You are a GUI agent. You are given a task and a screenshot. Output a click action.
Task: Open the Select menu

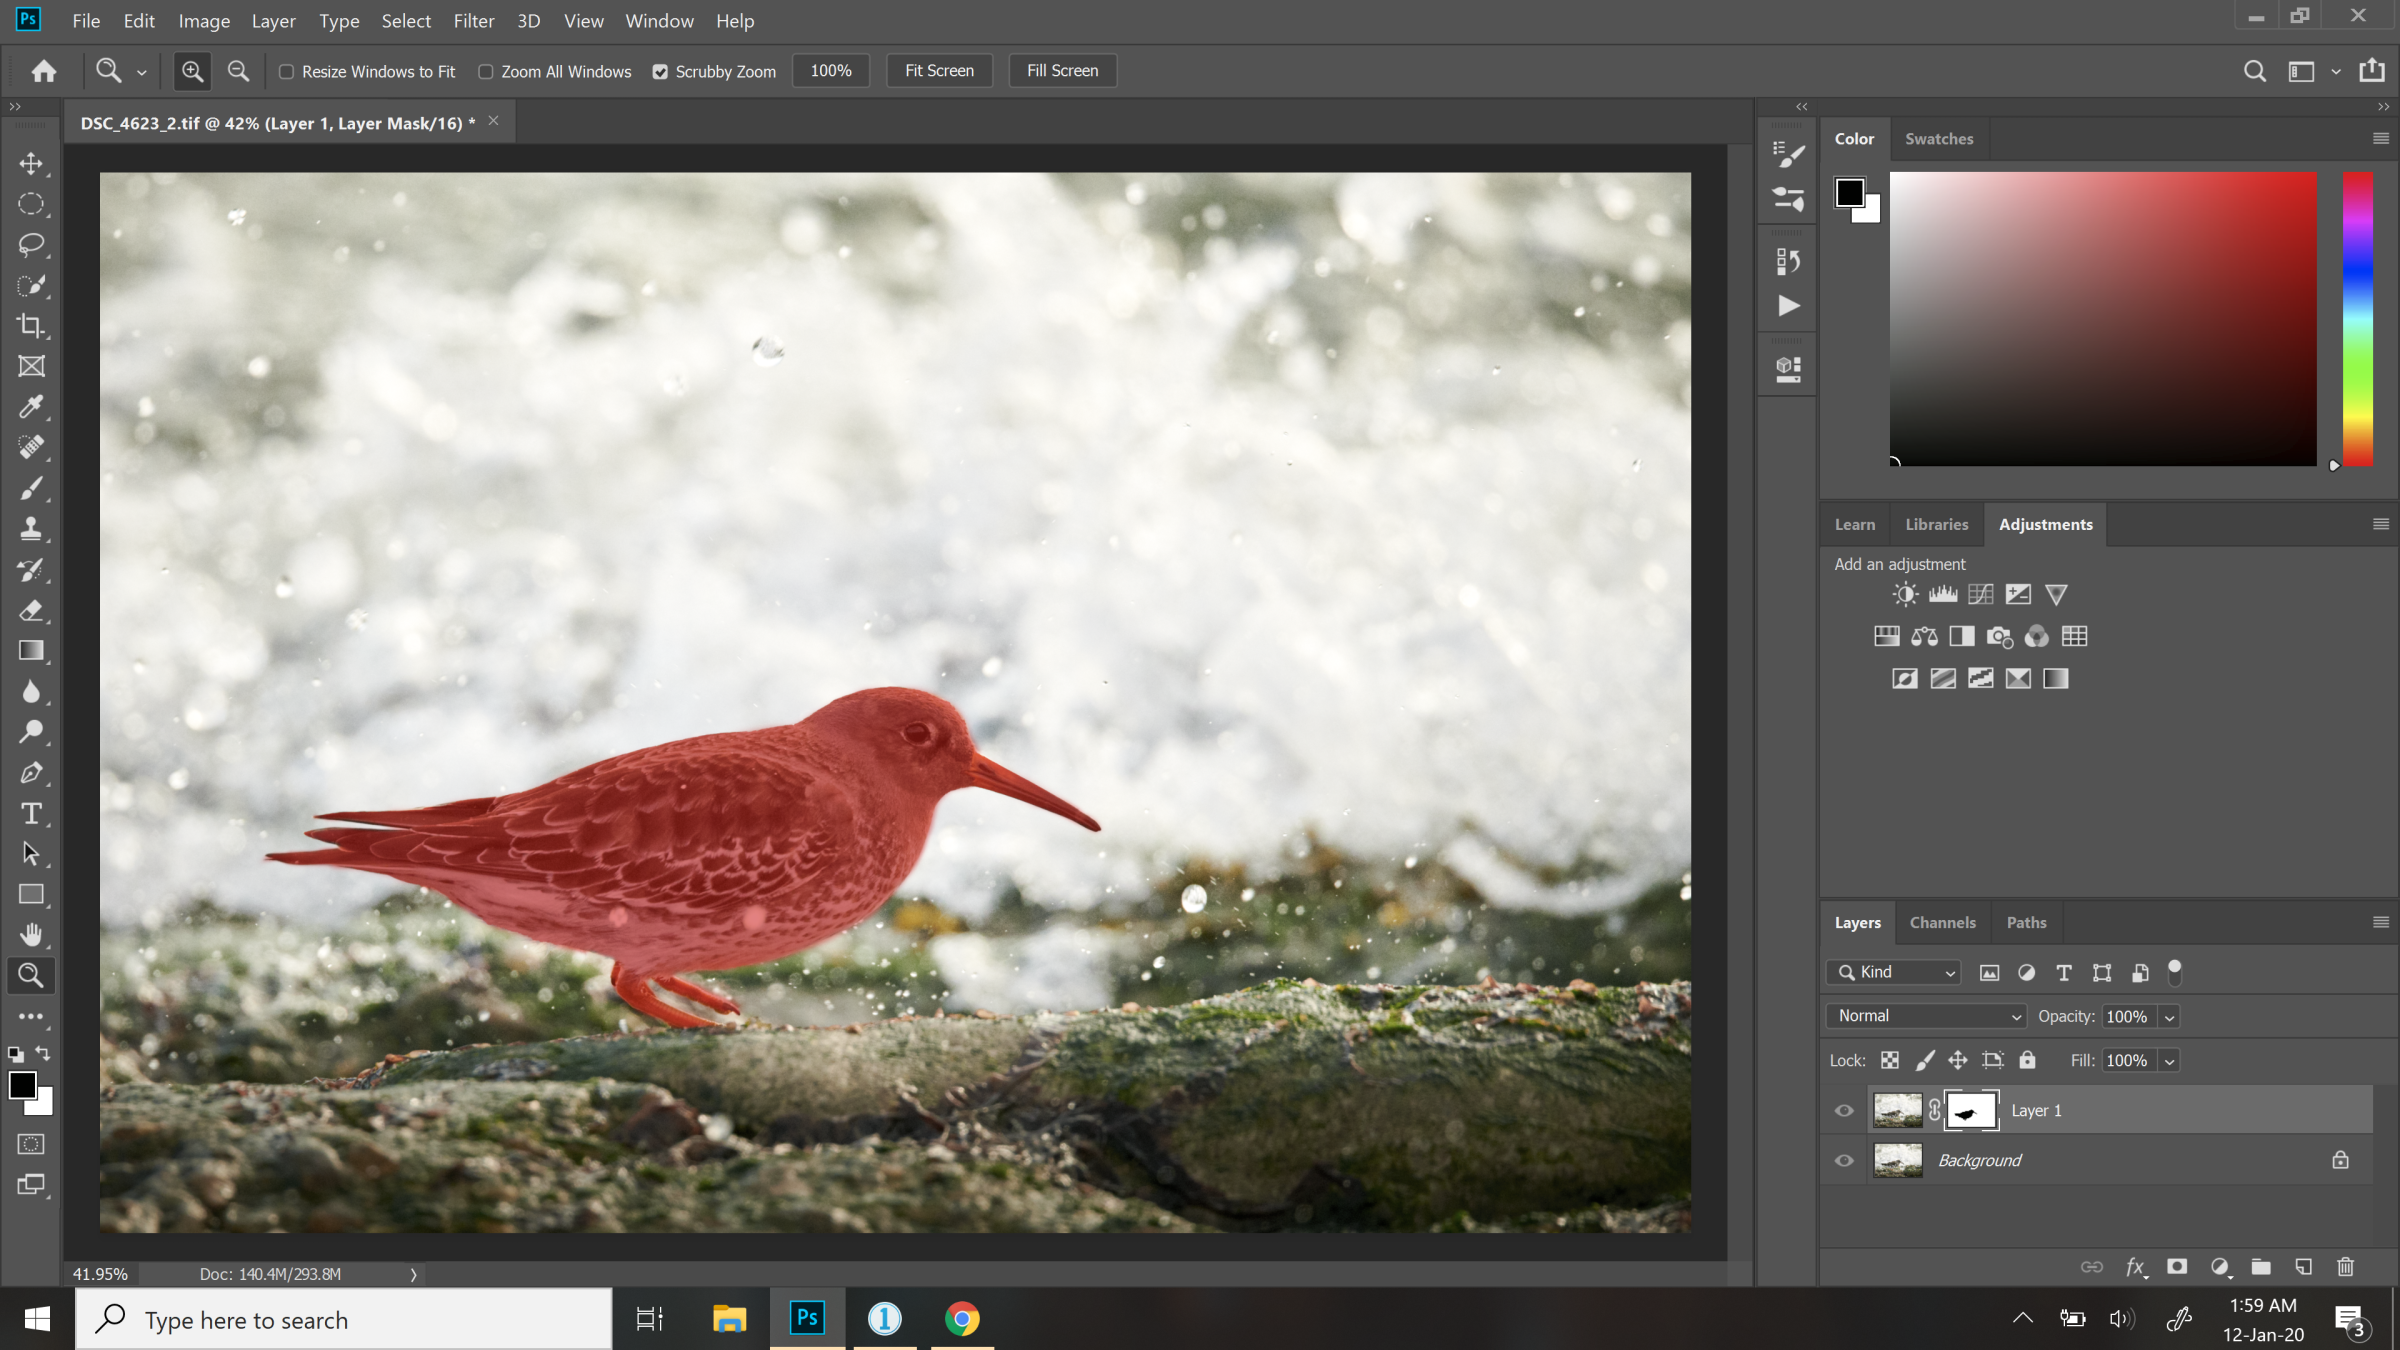click(406, 21)
